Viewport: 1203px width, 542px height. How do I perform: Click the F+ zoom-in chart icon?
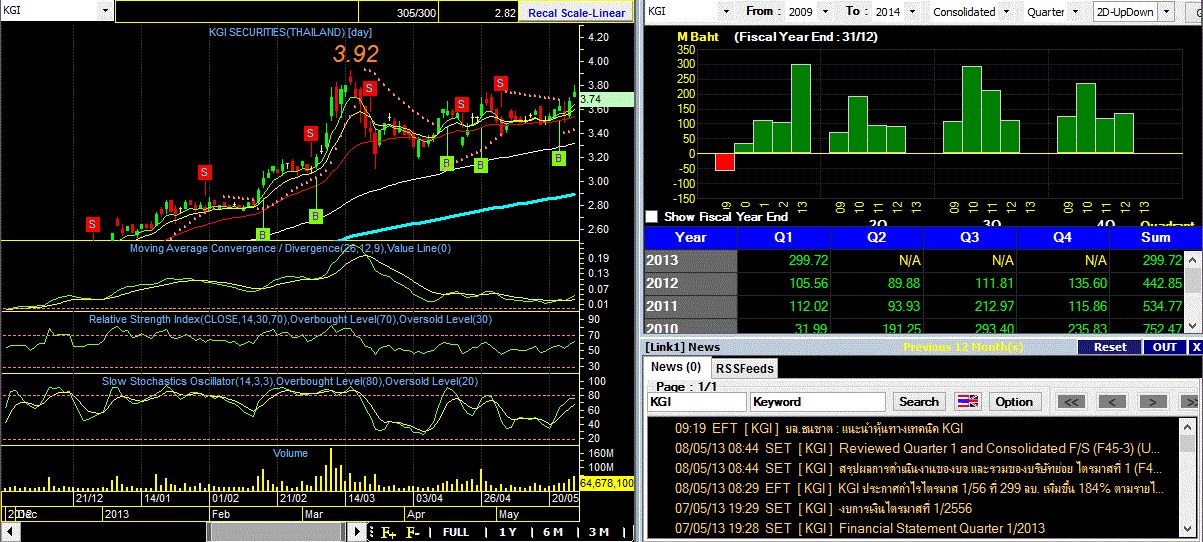[389, 532]
